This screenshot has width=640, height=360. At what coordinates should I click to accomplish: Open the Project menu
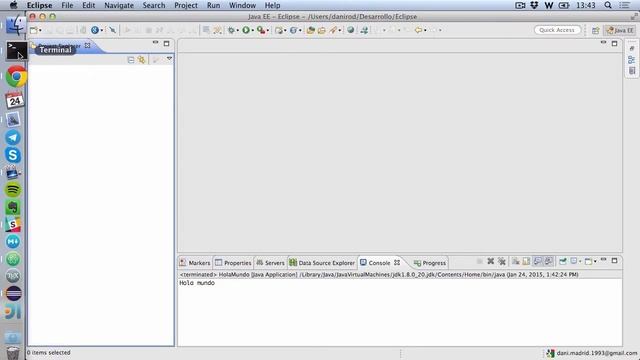click(x=186, y=5)
